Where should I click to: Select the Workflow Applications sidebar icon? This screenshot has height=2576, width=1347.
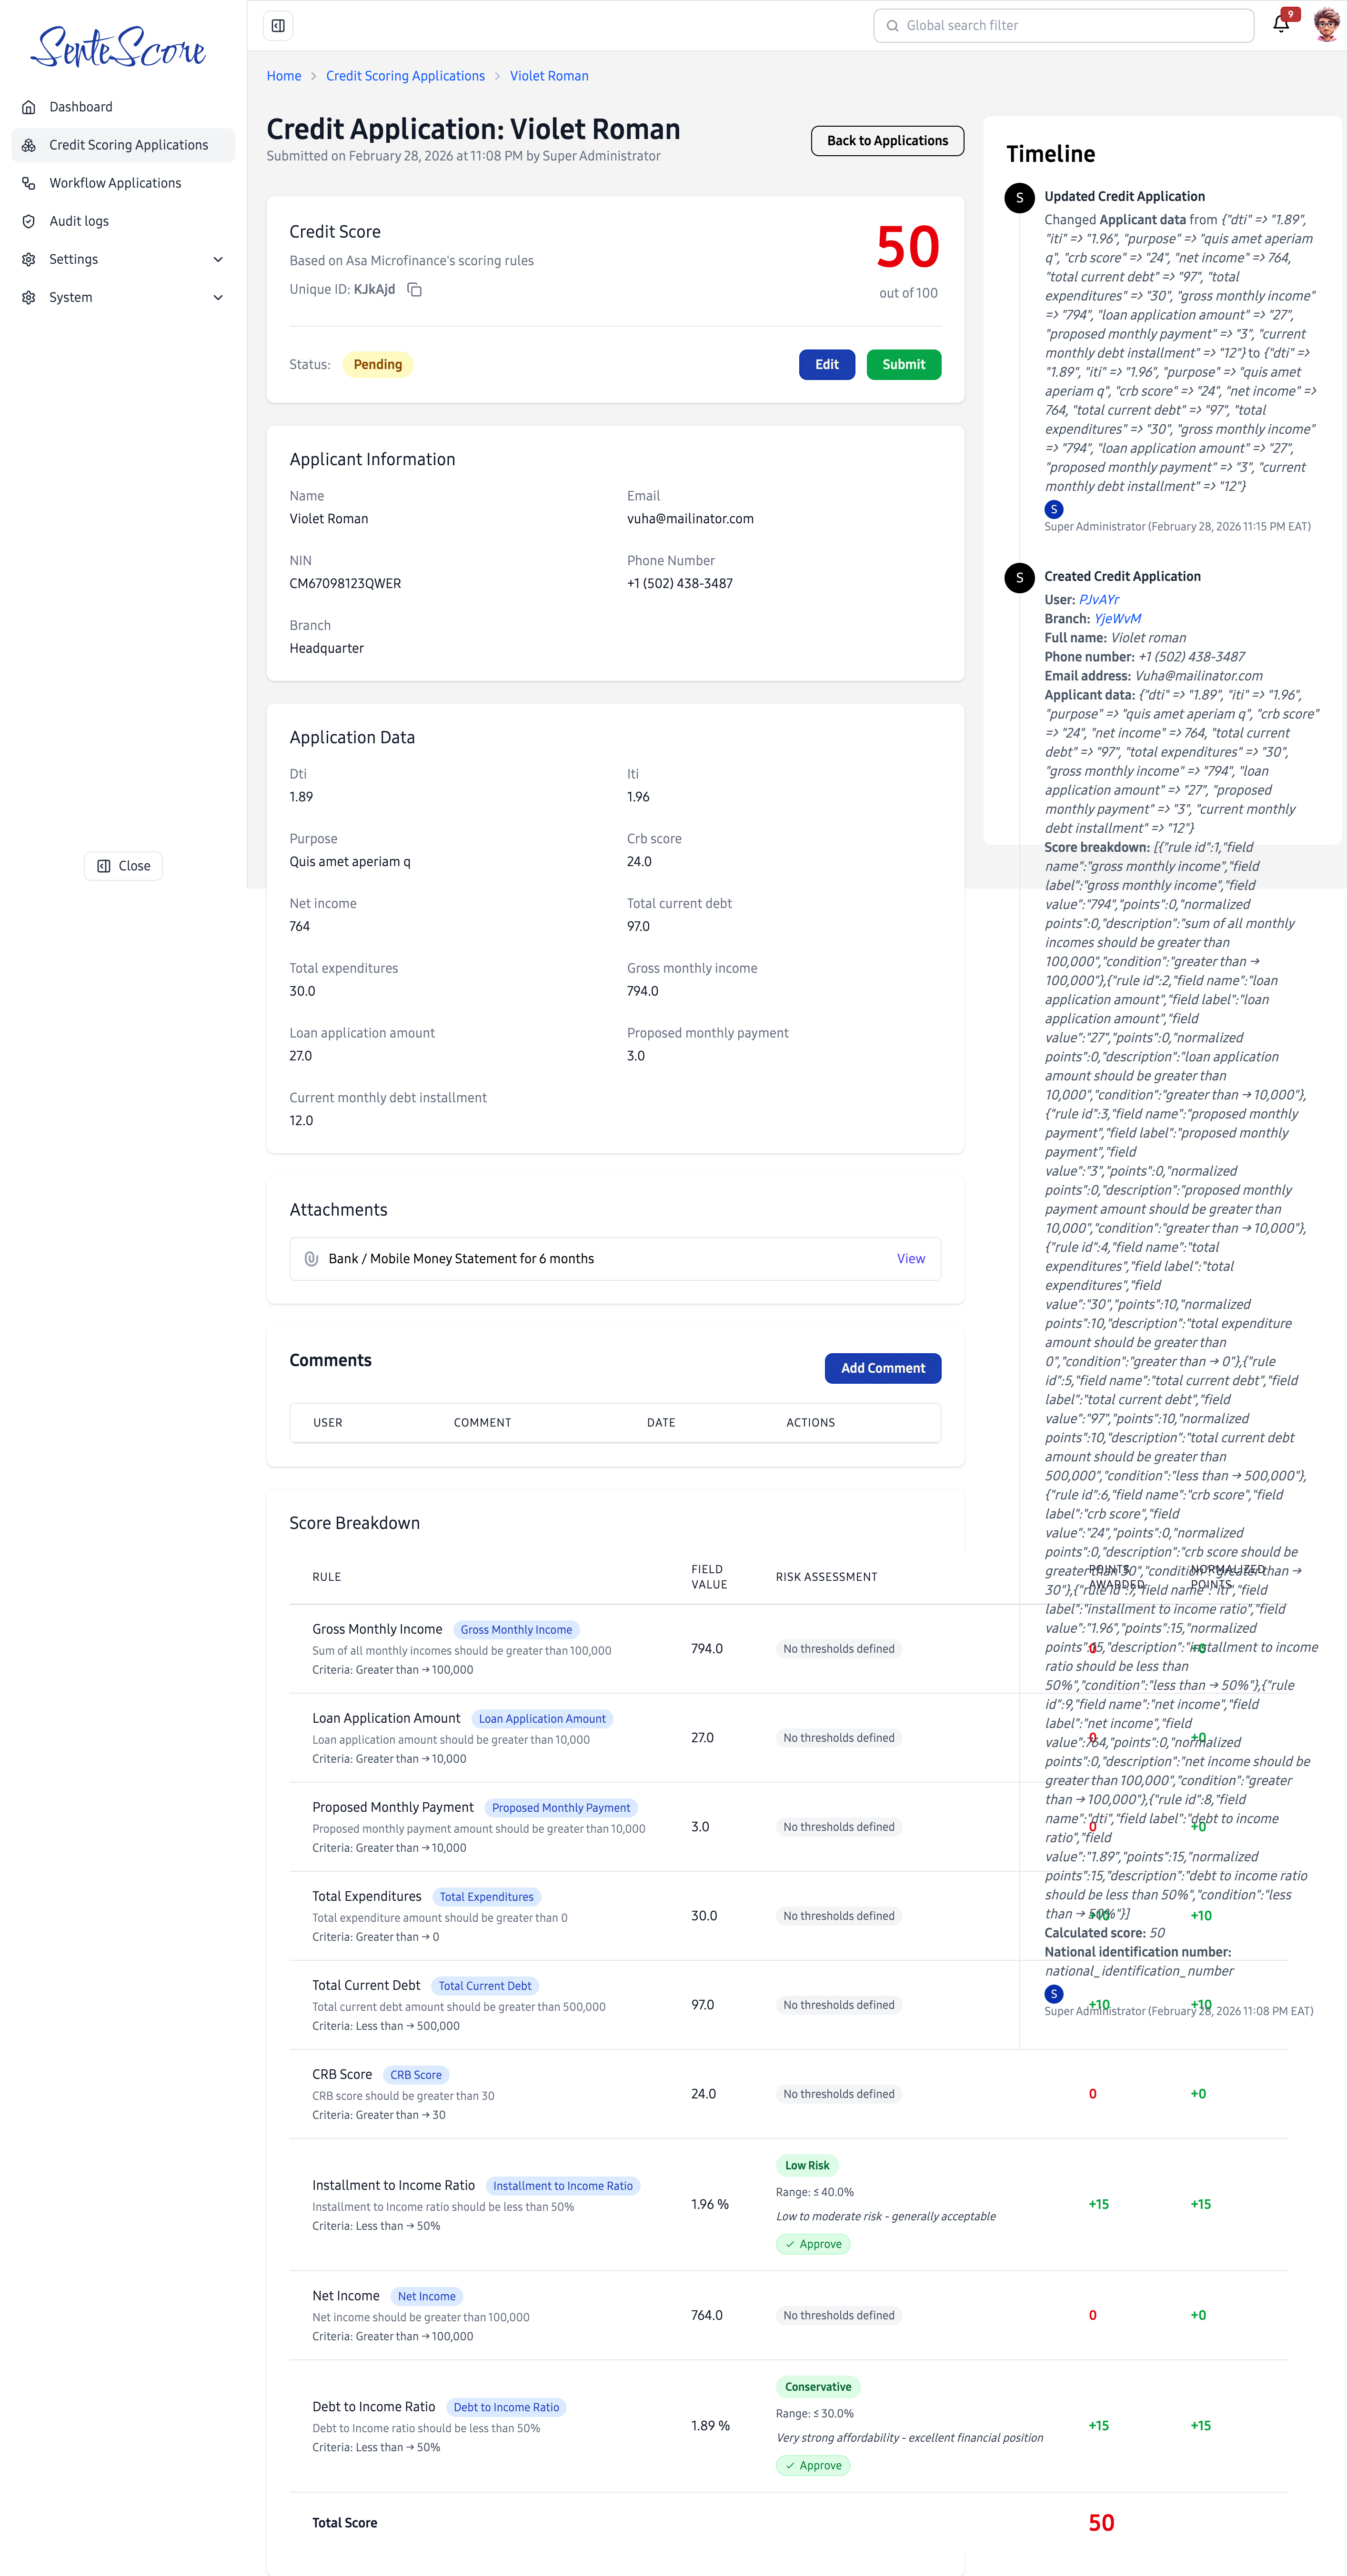point(29,182)
